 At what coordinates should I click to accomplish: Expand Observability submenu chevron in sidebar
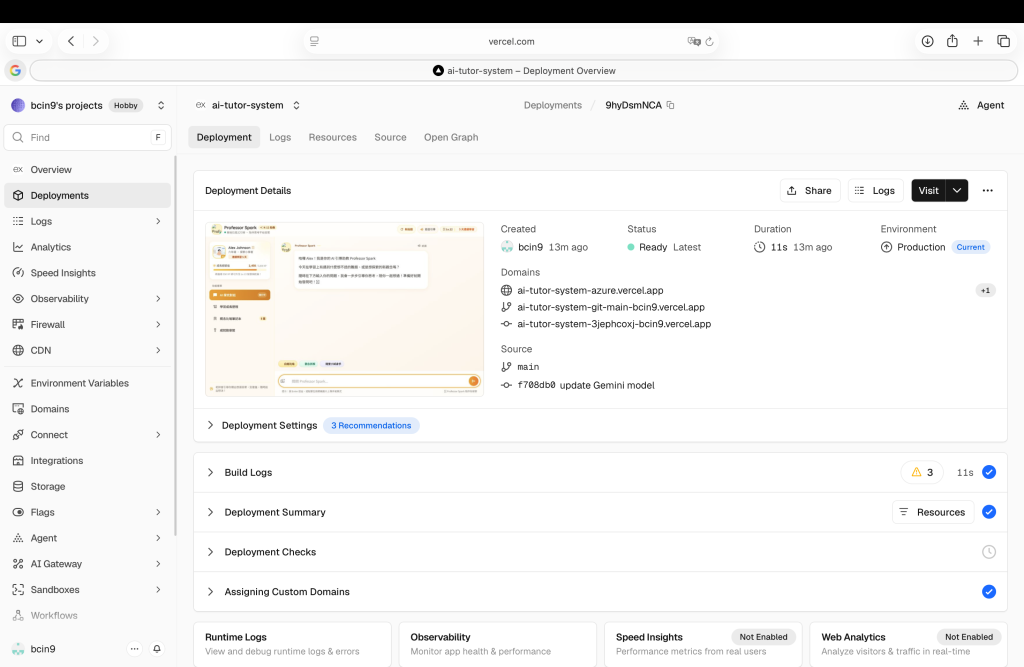click(x=158, y=299)
